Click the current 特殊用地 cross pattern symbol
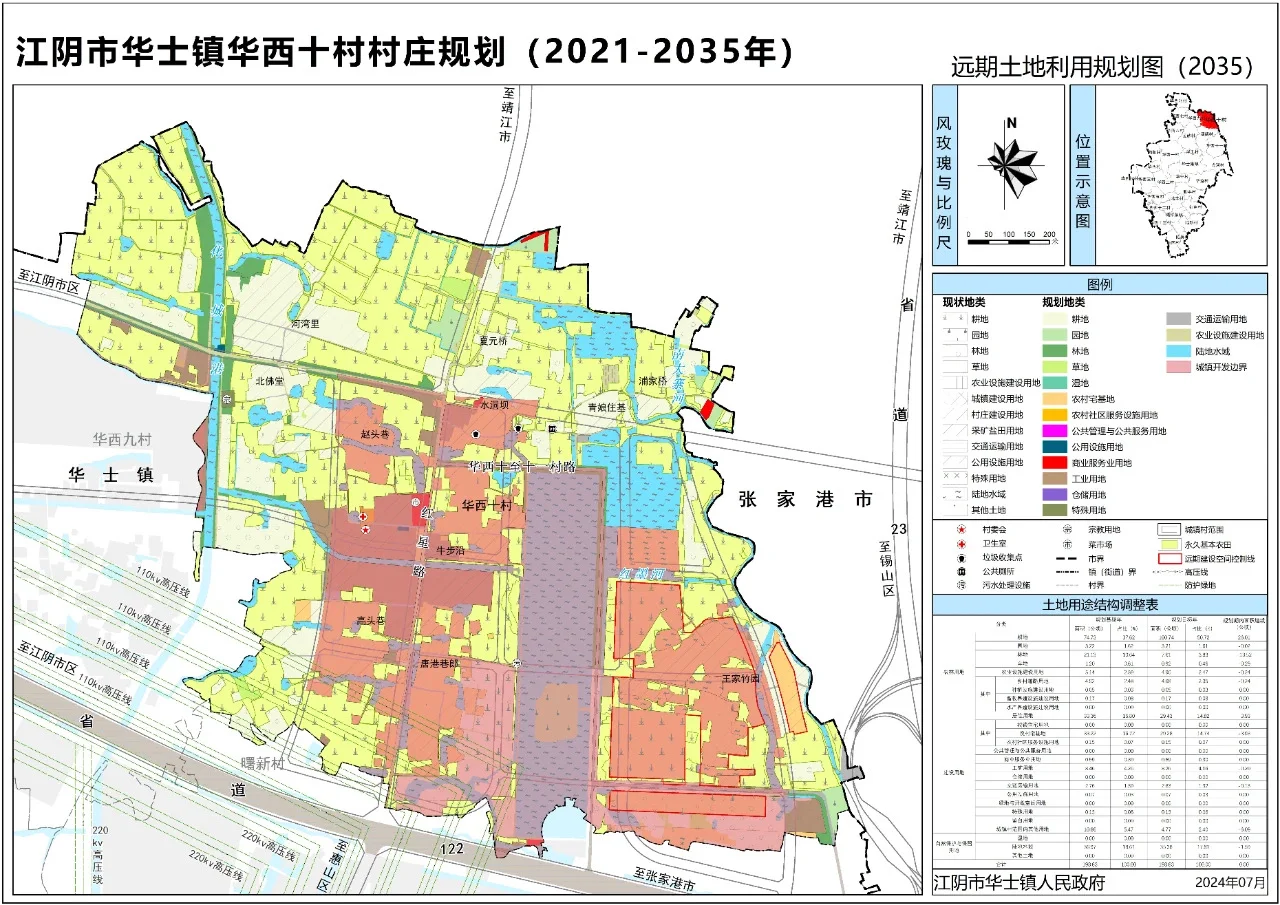This screenshot has height=905, width=1280. click(x=955, y=478)
